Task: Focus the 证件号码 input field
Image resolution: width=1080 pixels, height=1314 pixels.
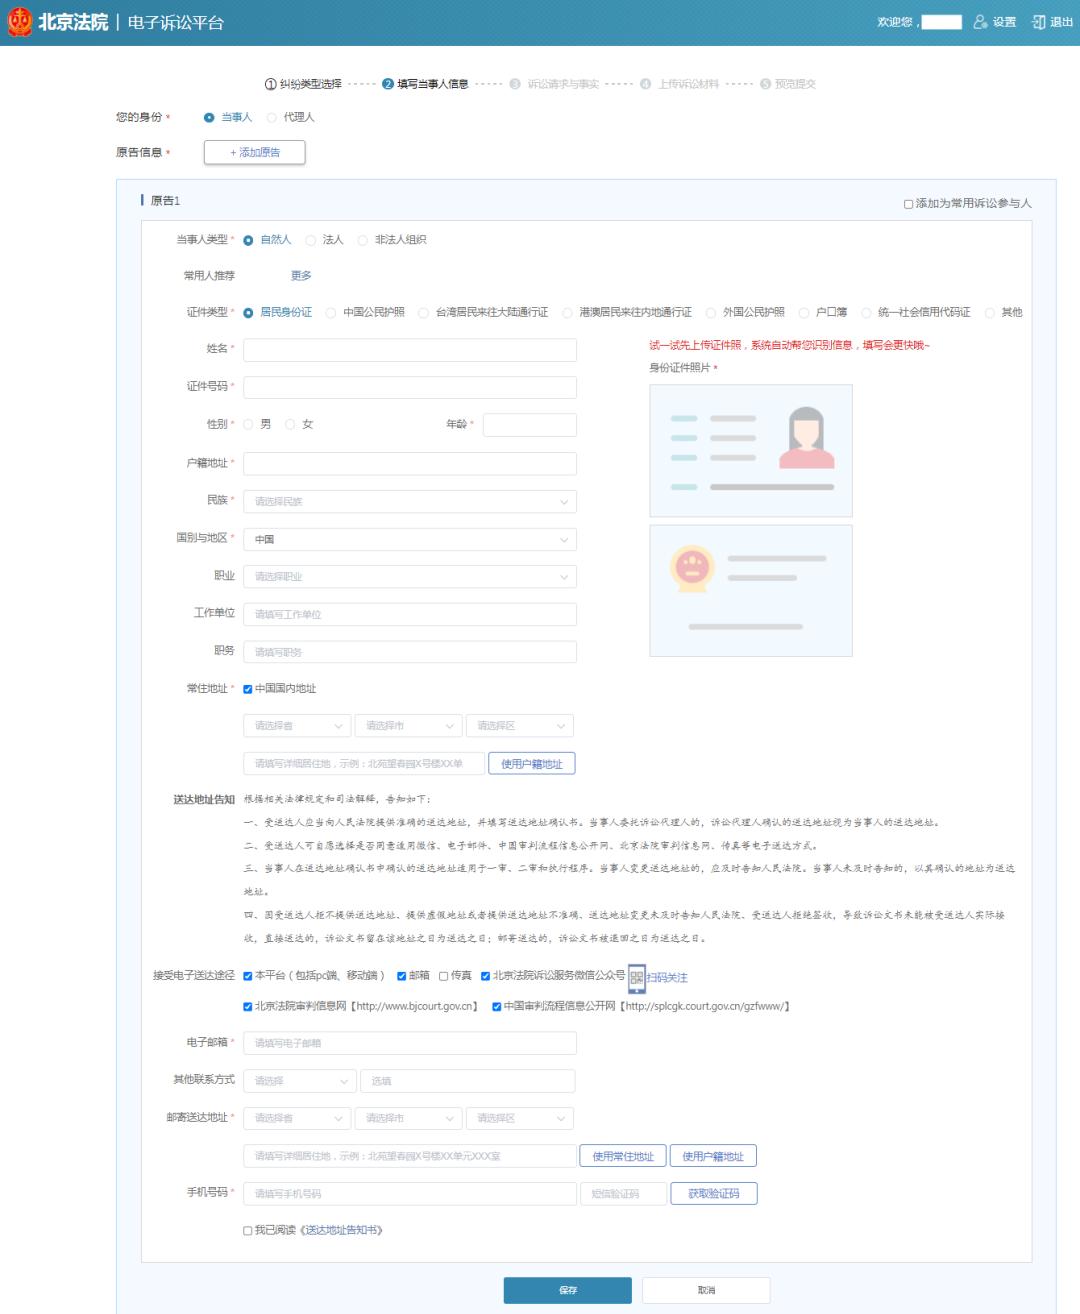Action: pos(410,388)
